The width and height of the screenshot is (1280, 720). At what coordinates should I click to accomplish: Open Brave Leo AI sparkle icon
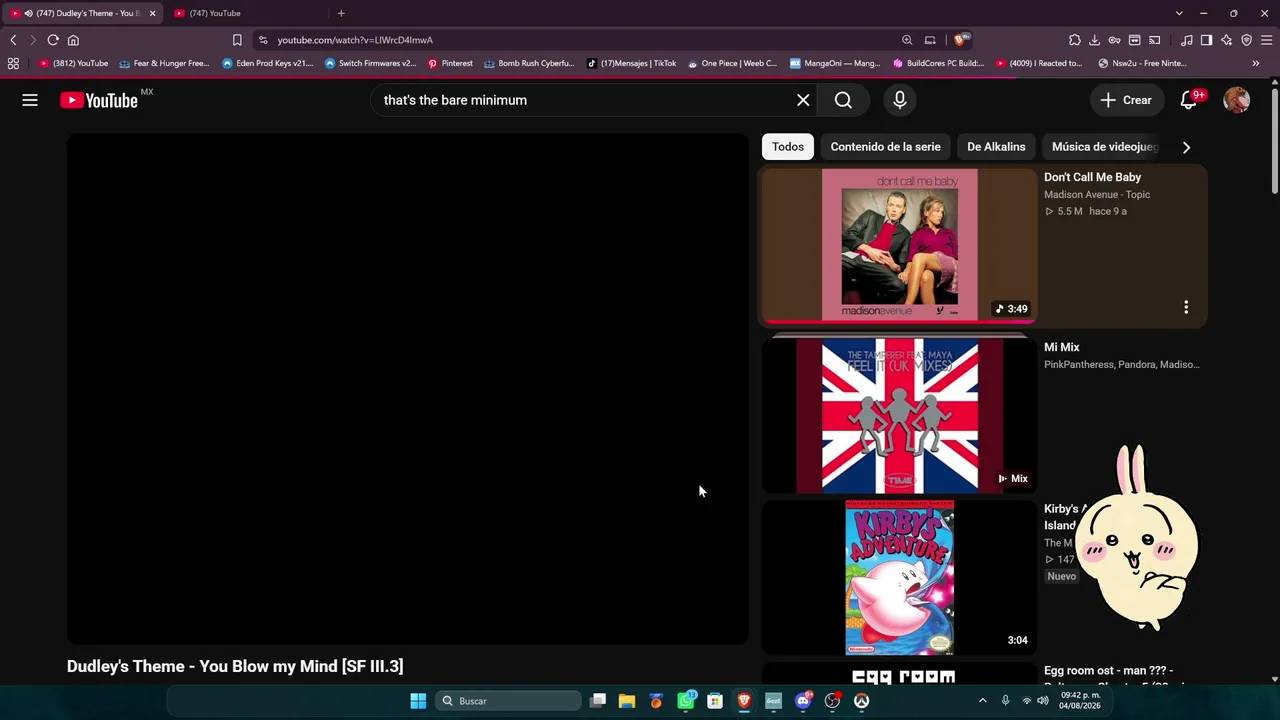point(1227,40)
